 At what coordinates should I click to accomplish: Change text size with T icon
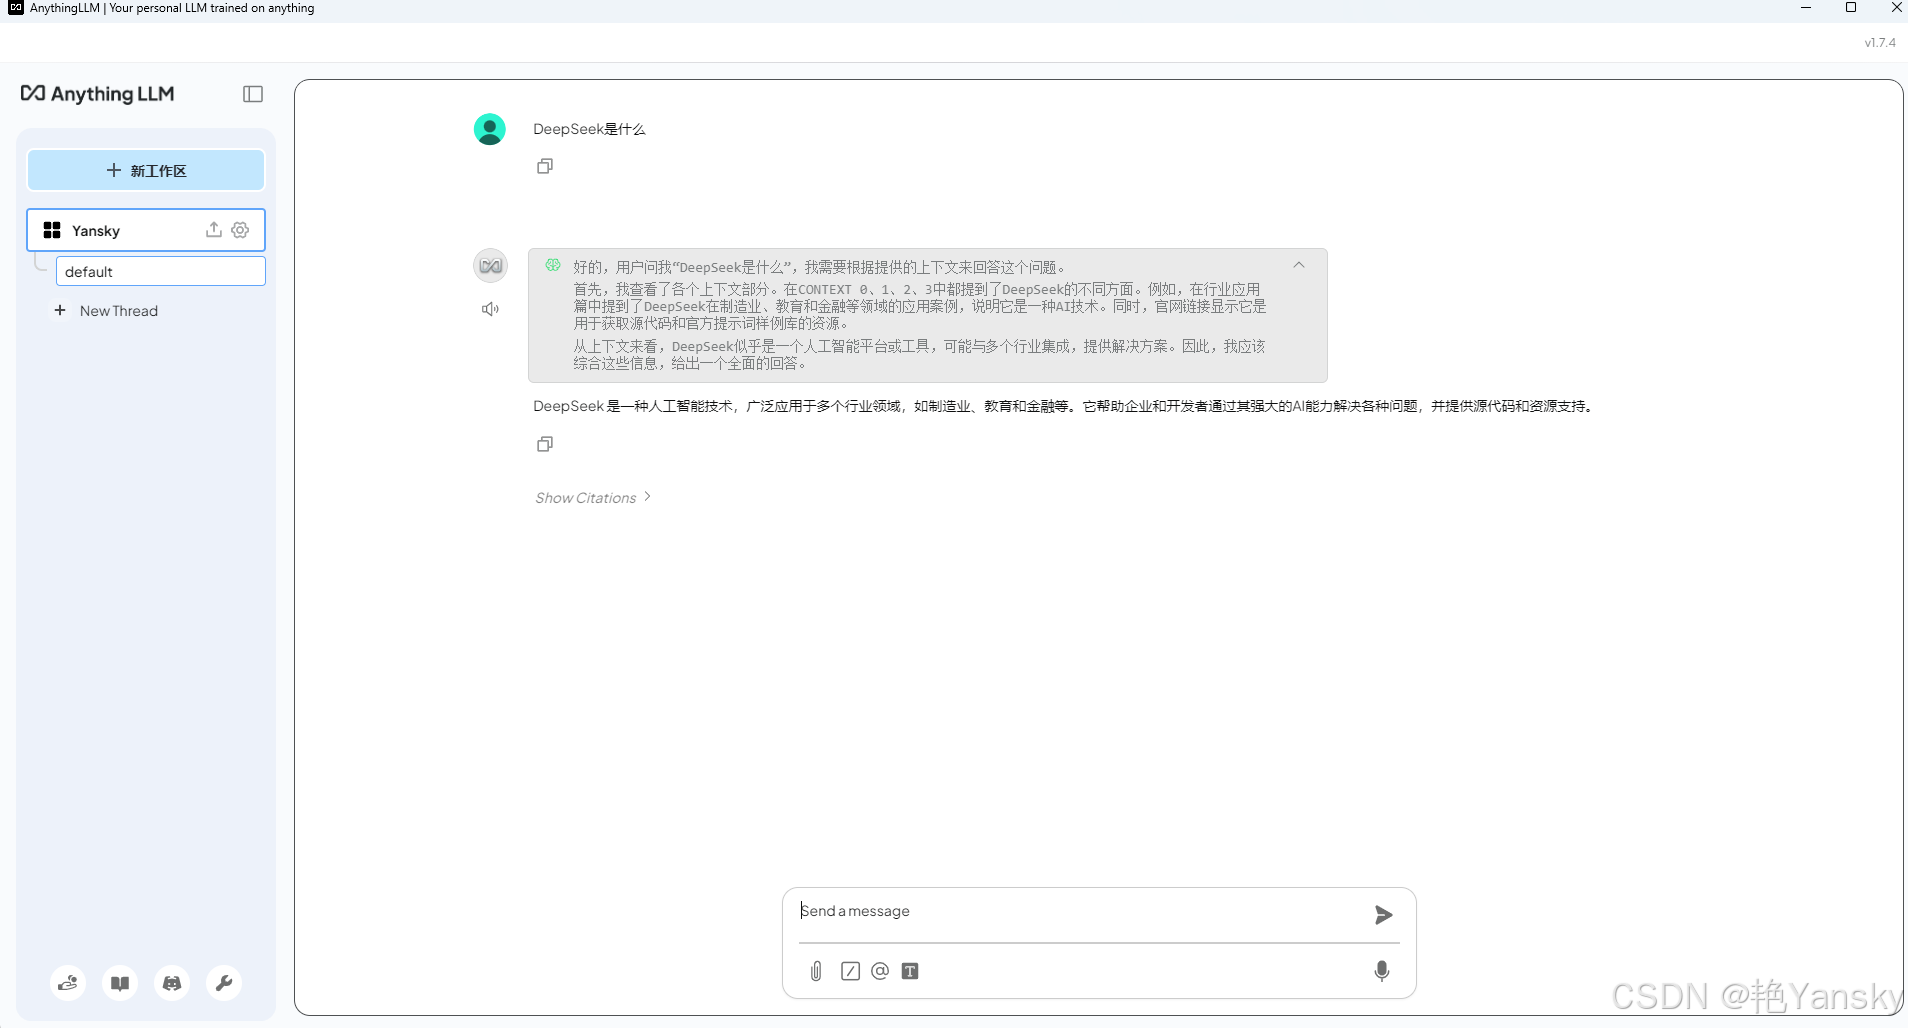point(910,971)
